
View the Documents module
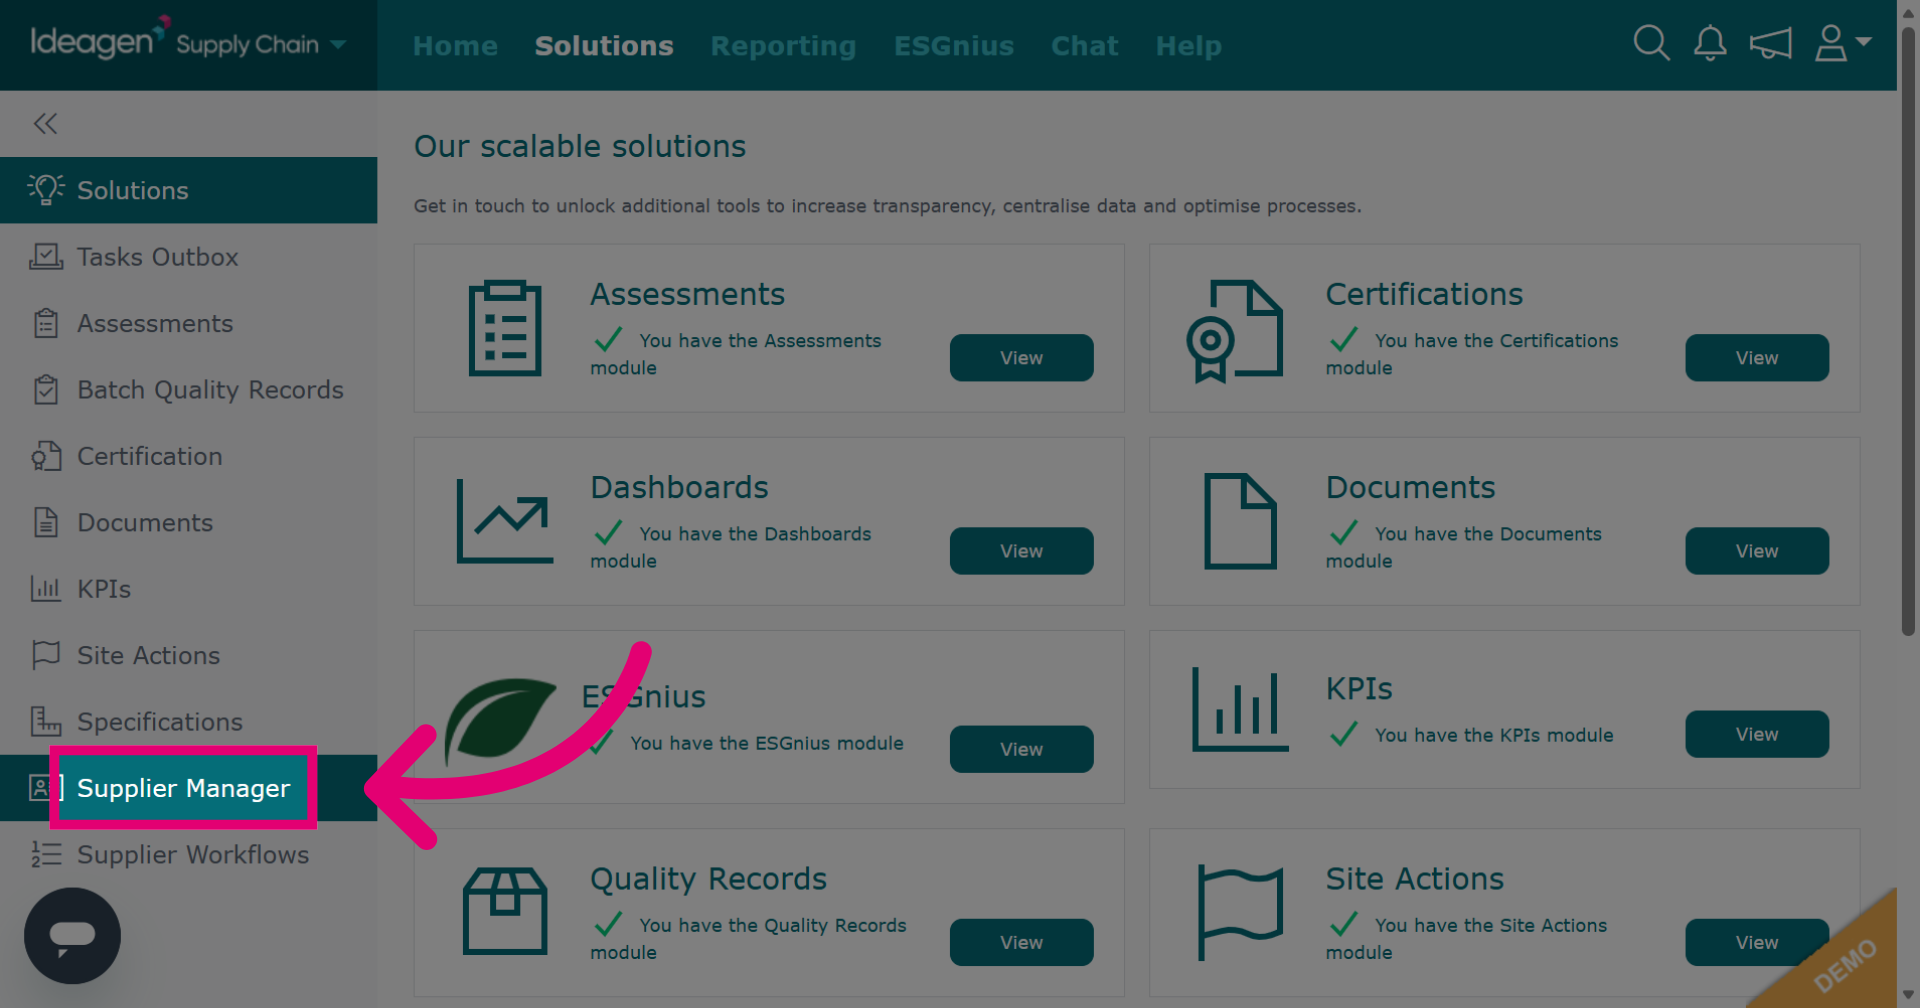1757,551
